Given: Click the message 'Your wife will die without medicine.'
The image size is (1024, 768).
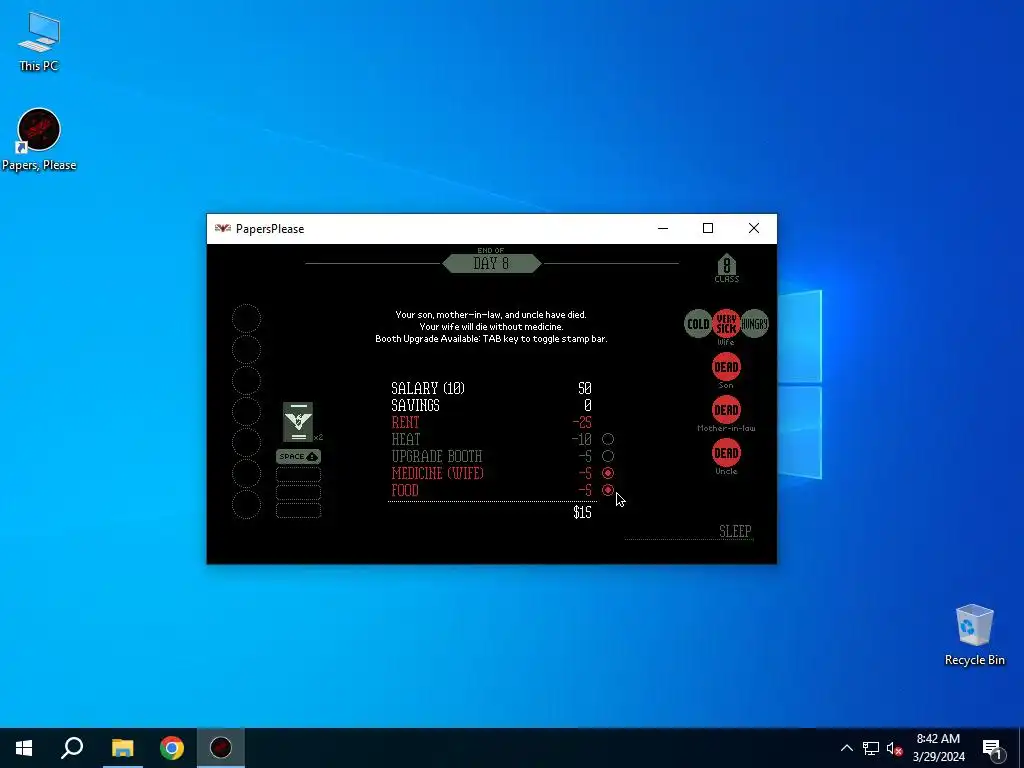Looking at the screenshot, I should click(x=491, y=327).
